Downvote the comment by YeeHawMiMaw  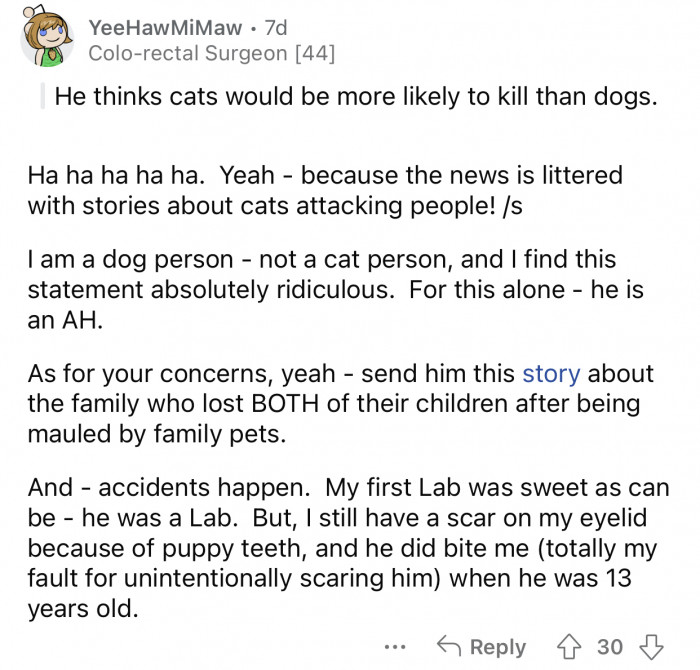coord(652,647)
